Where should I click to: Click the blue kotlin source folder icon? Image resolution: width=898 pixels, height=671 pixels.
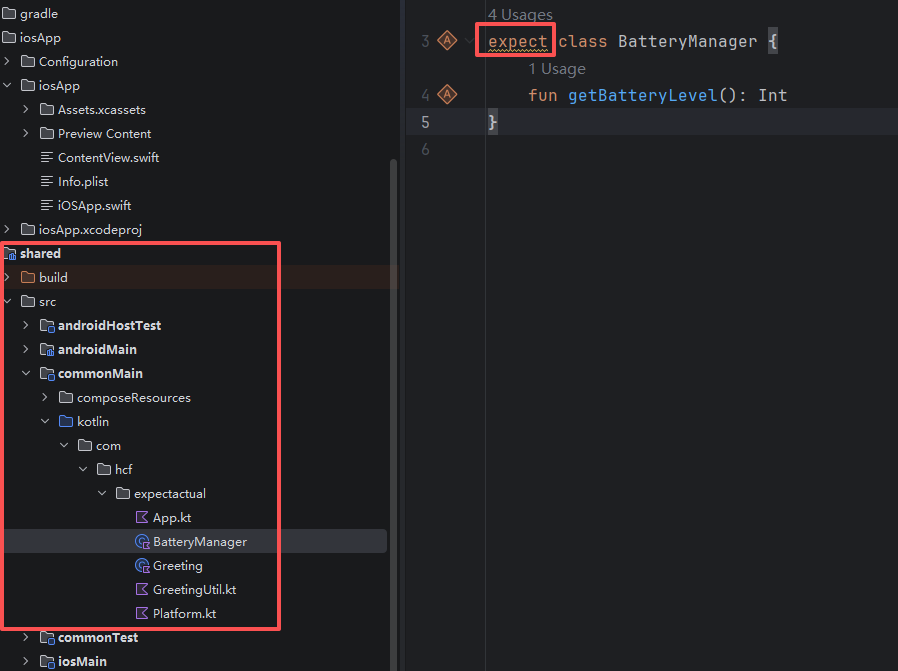66,421
